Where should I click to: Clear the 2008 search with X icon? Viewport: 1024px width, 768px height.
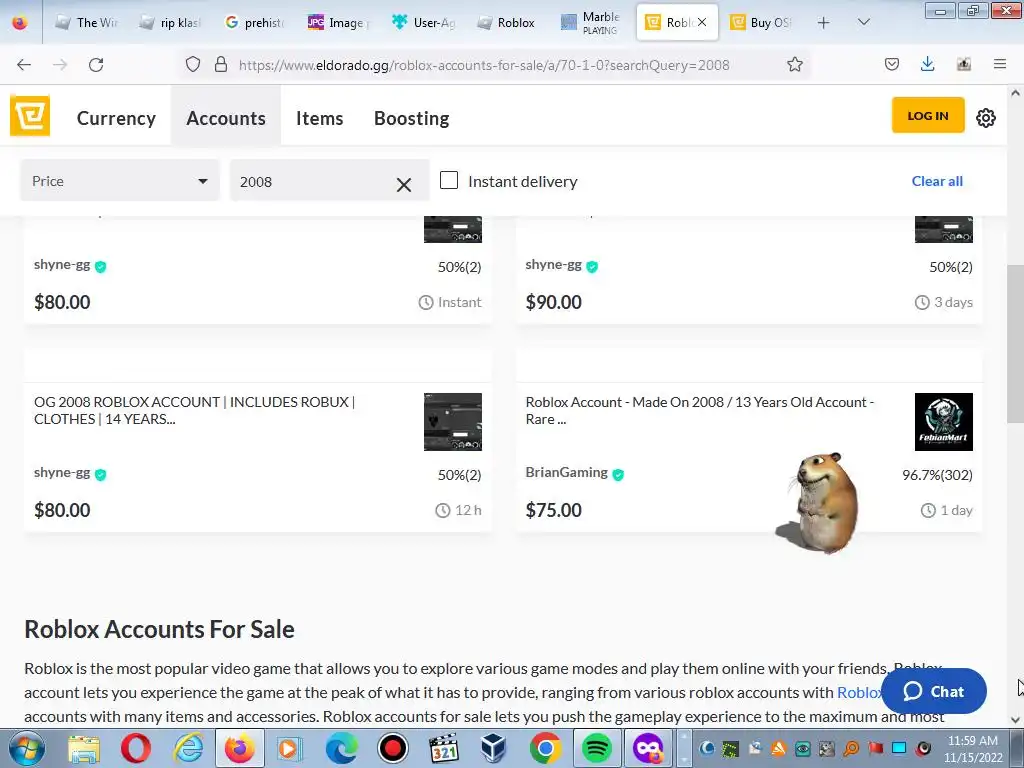(x=404, y=185)
